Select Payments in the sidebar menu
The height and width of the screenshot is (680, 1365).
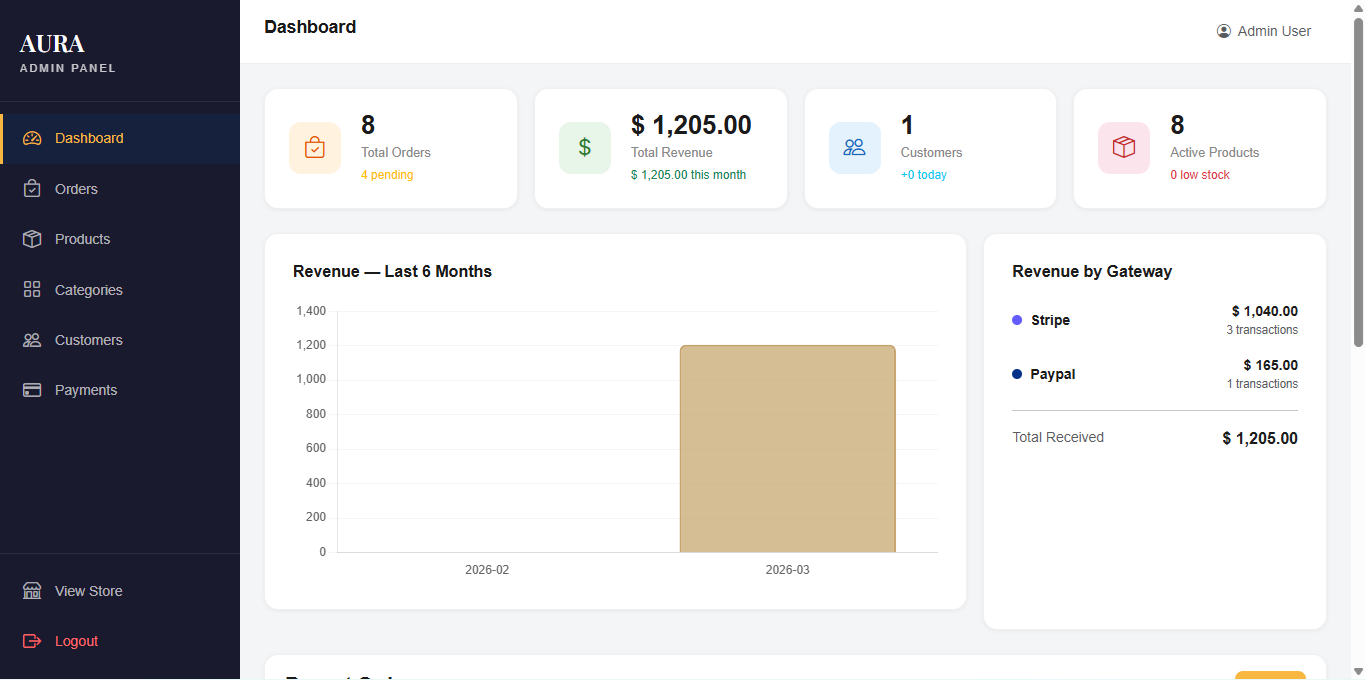(x=86, y=390)
